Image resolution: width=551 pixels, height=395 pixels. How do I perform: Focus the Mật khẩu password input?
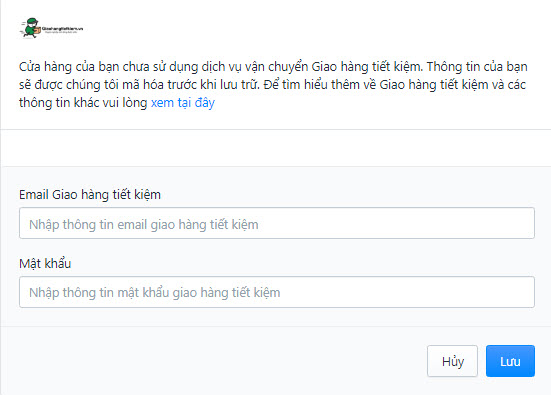coord(277,292)
